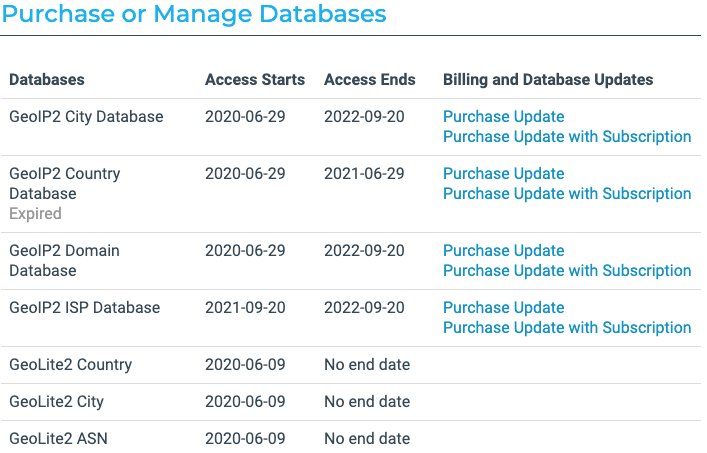Select the GeoIP2 City Database name cell

tap(86, 117)
